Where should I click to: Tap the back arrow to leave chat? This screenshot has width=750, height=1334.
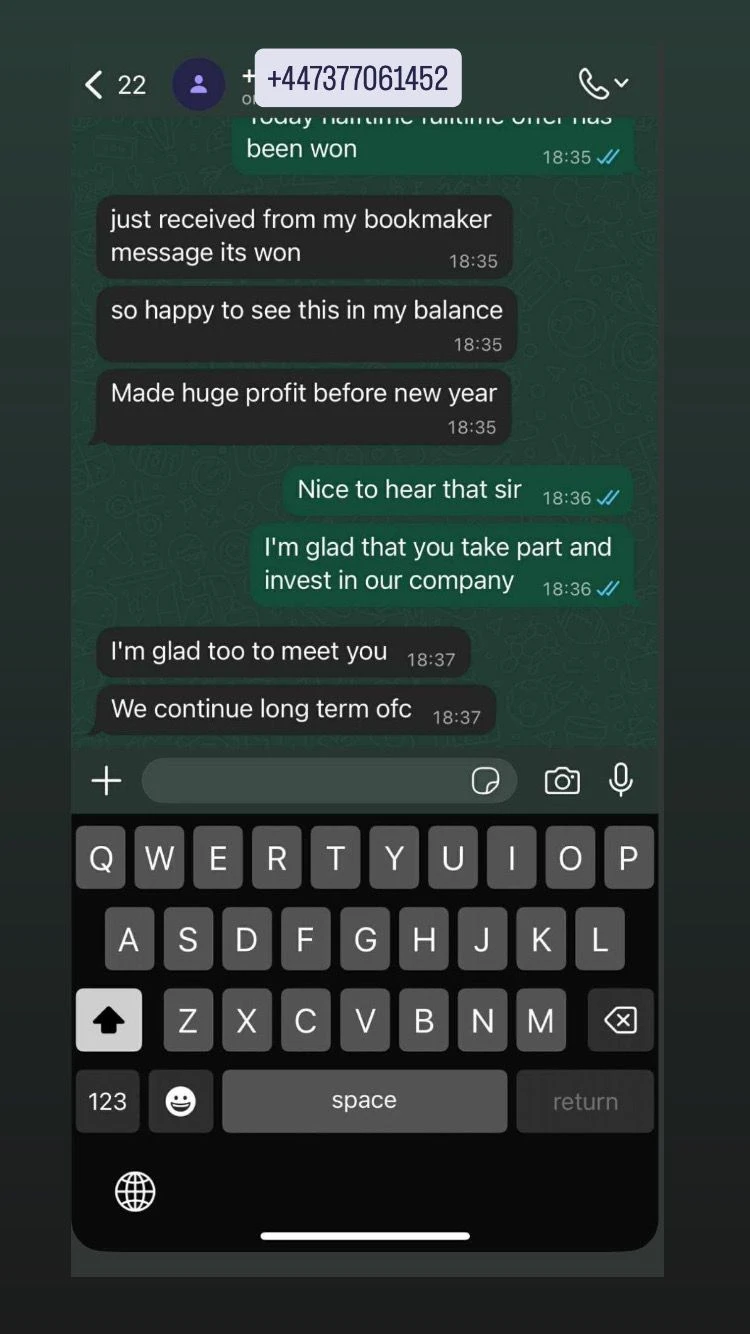(x=94, y=84)
